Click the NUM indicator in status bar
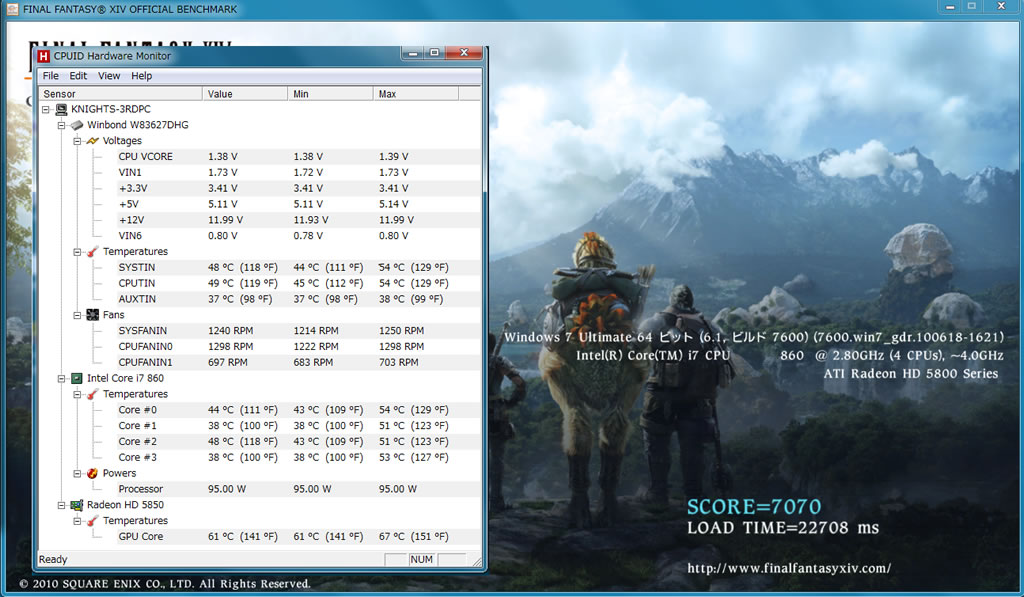The image size is (1024, 597). [x=422, y=560]
